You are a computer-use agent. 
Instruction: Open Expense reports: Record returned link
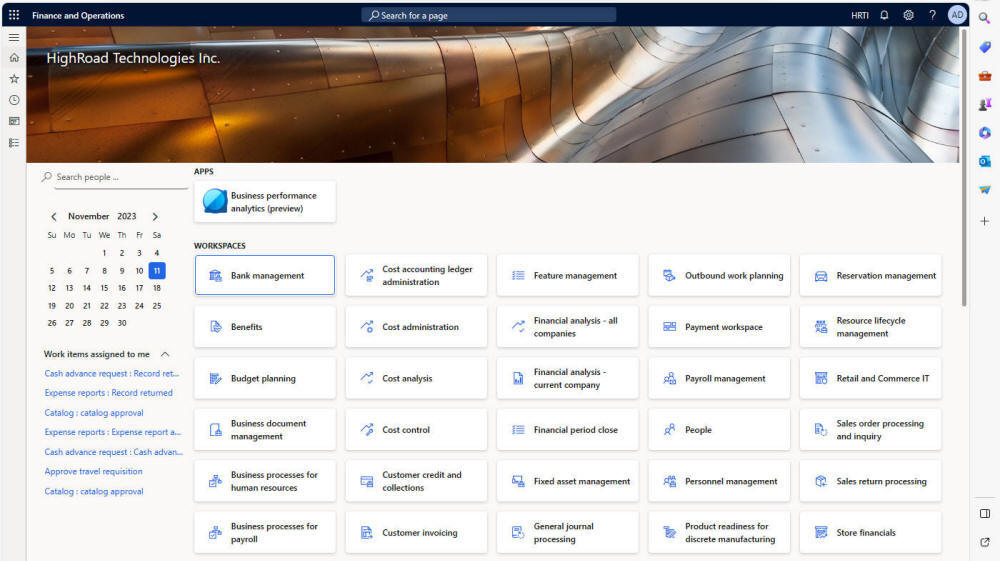pyautogui.click(x=108, y=393)
